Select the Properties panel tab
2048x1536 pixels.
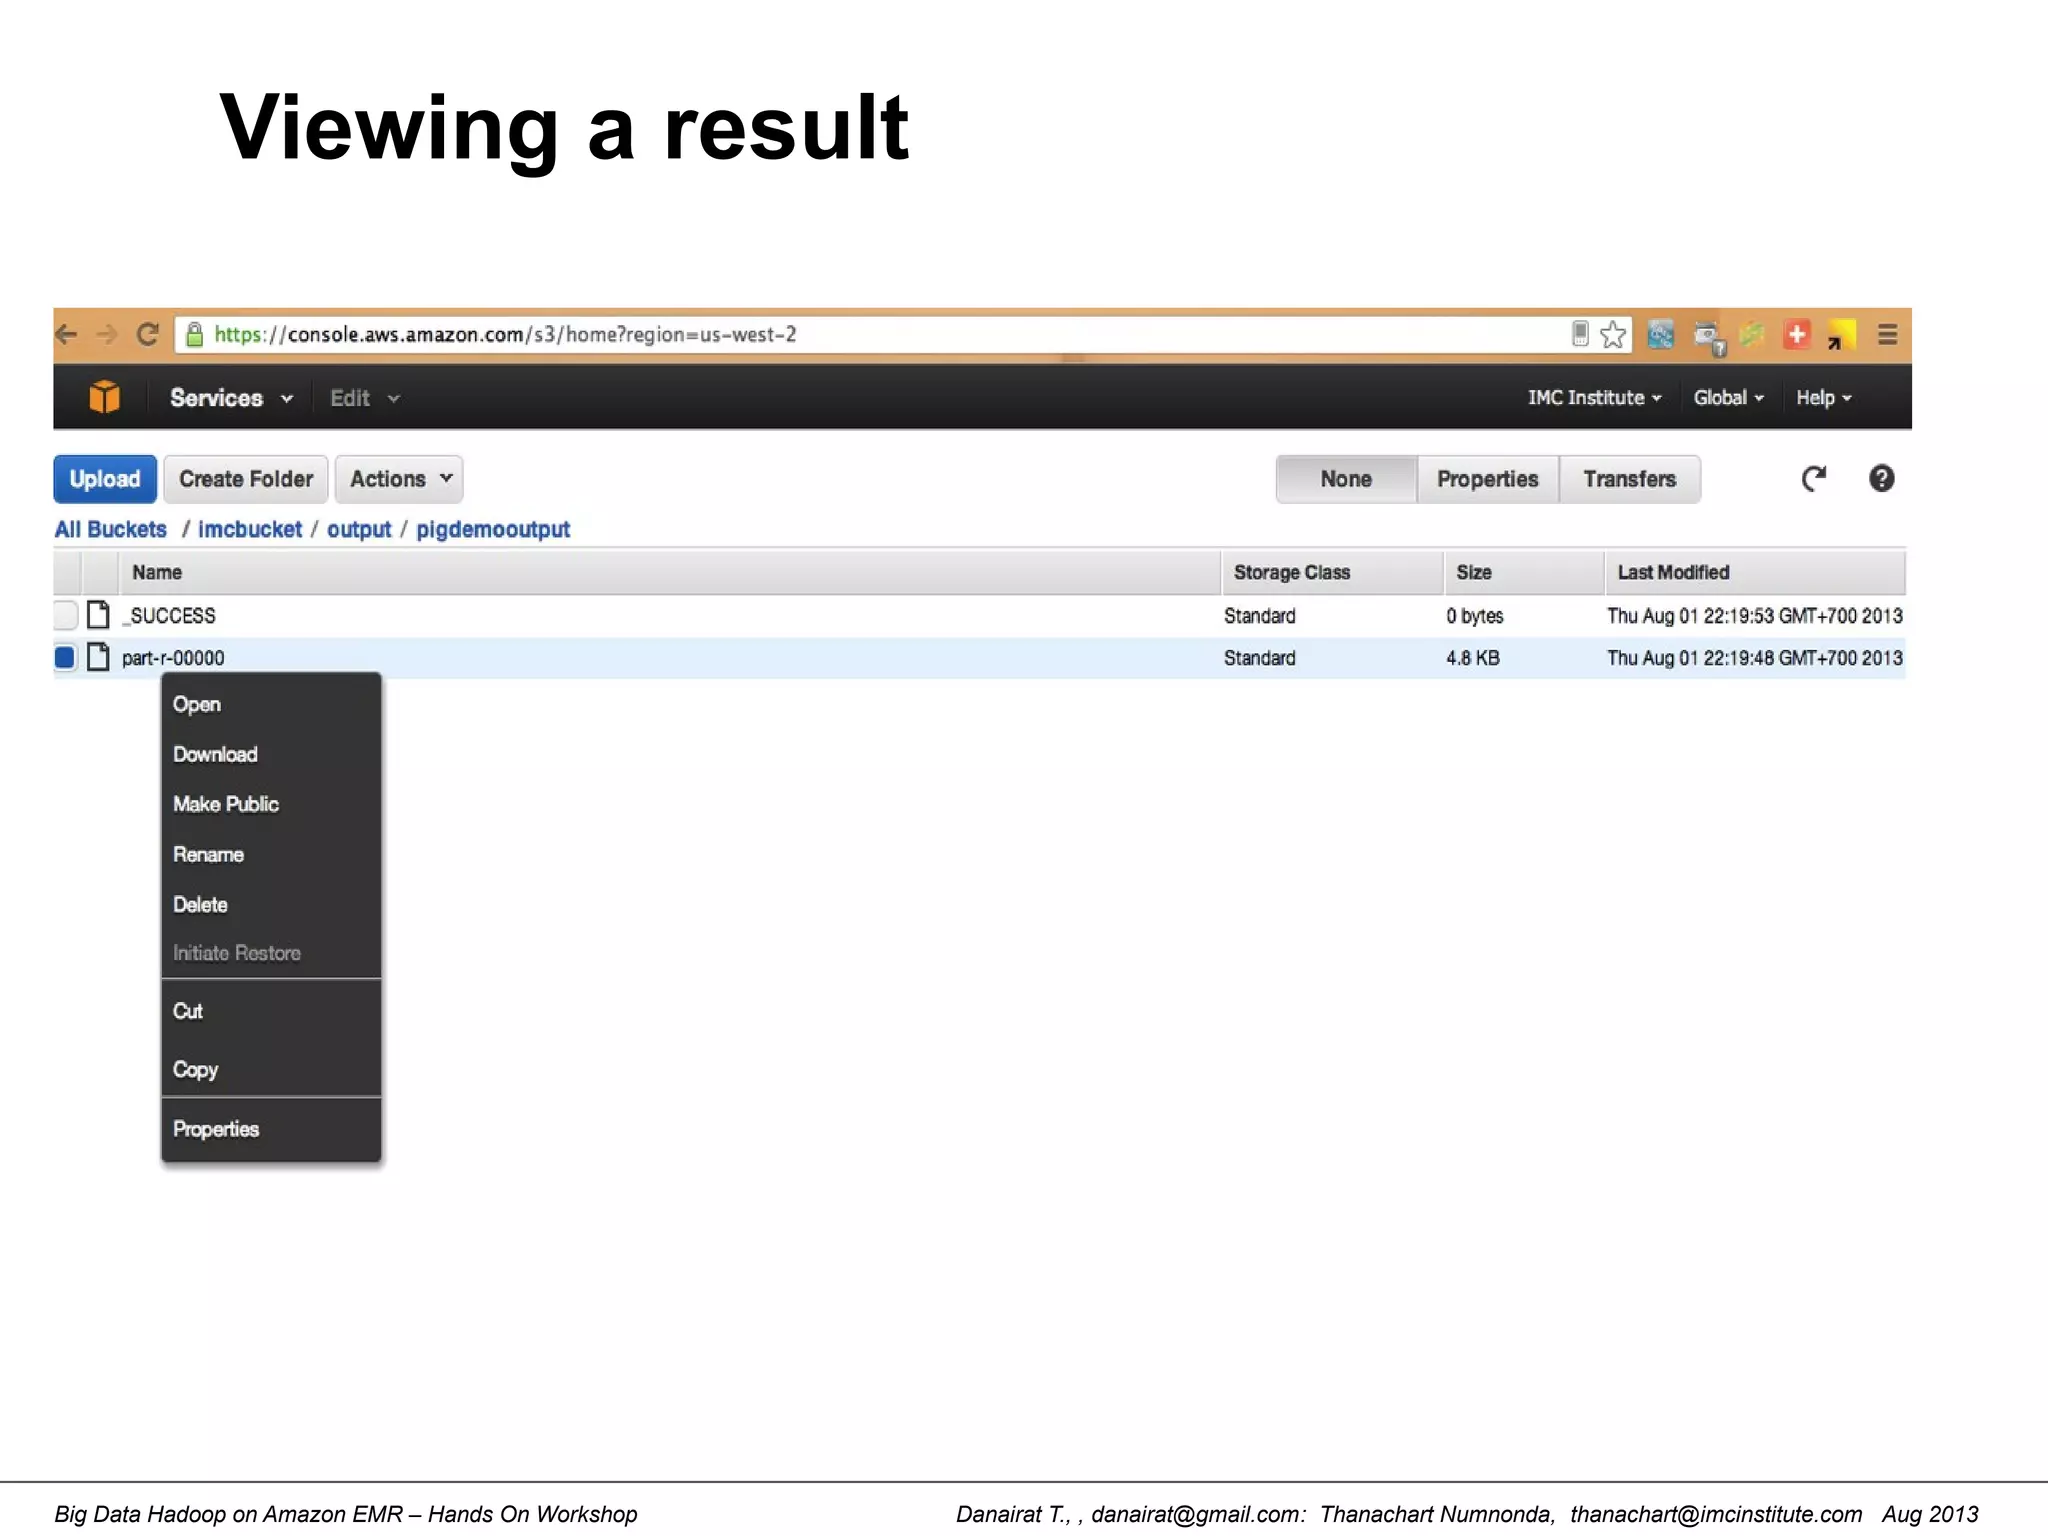click(1488, 479)
